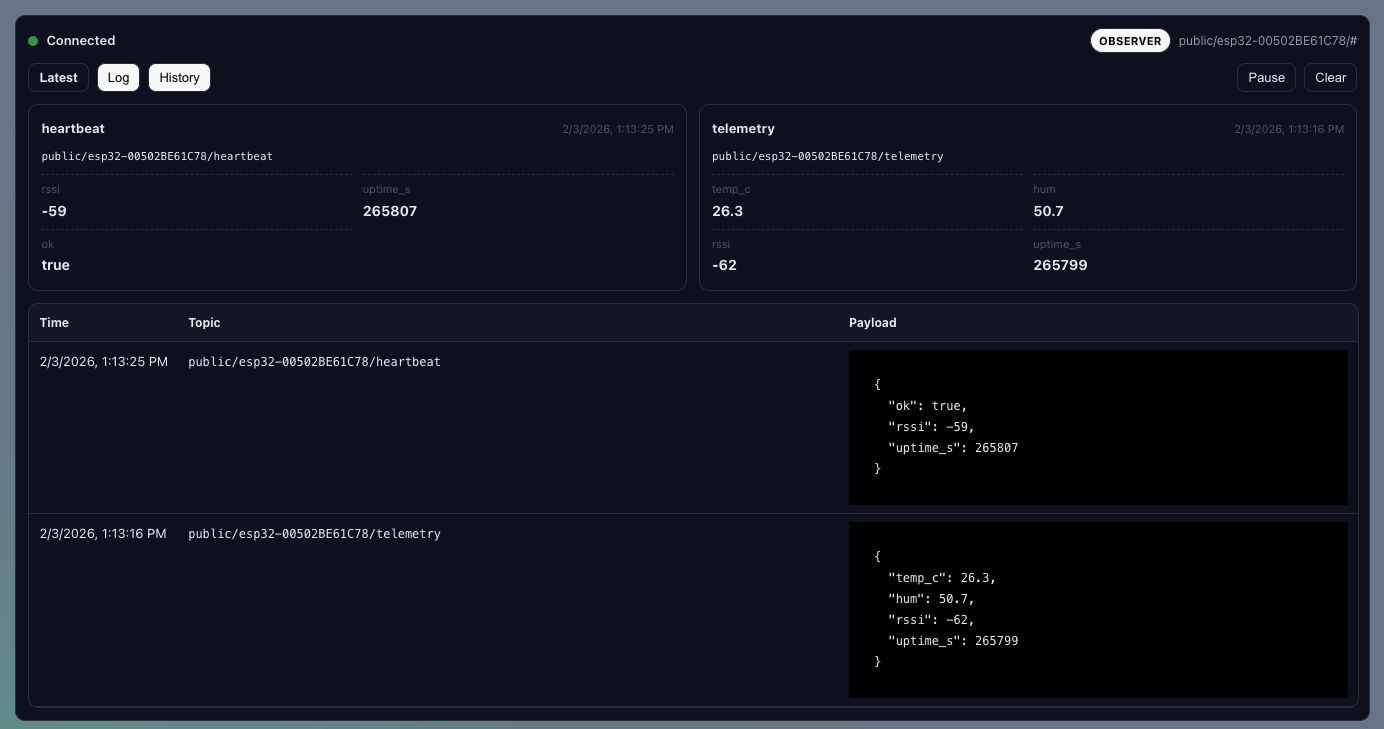
Task: Select the telemetry card title
Action: point(743,129)
